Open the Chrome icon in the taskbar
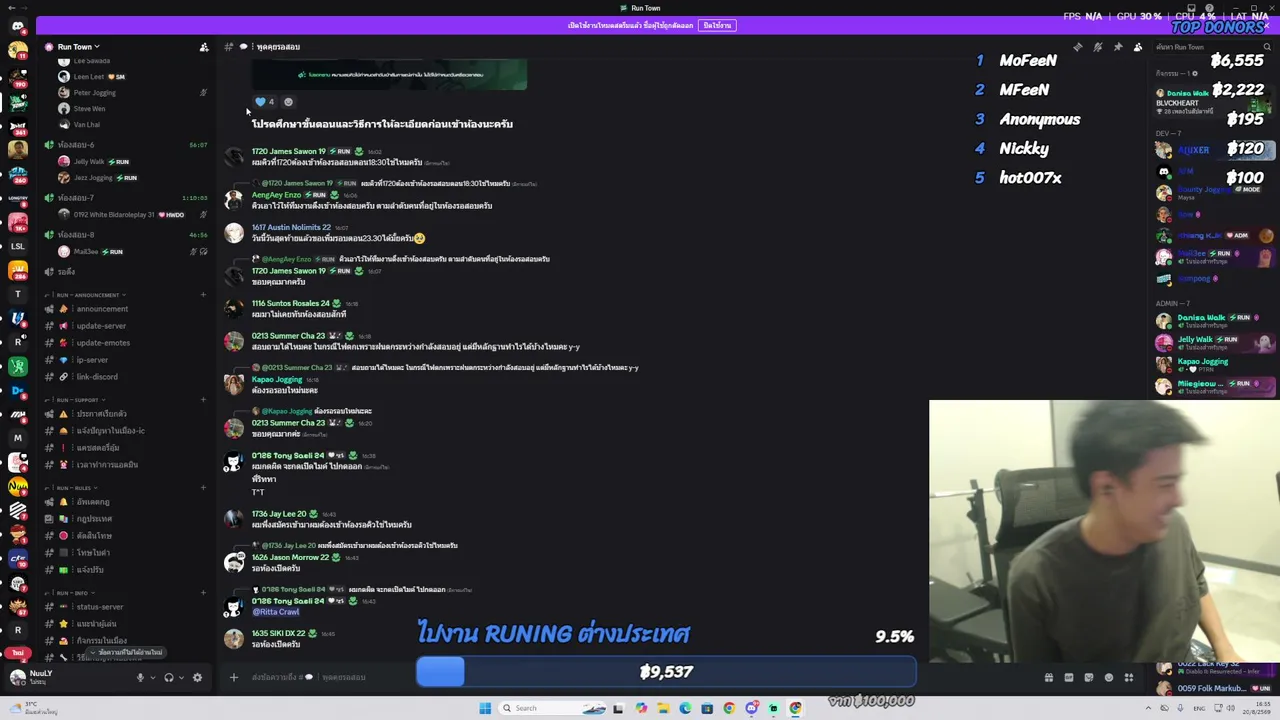Viewport: 1280px width, 720px height. tap(729, 708)
